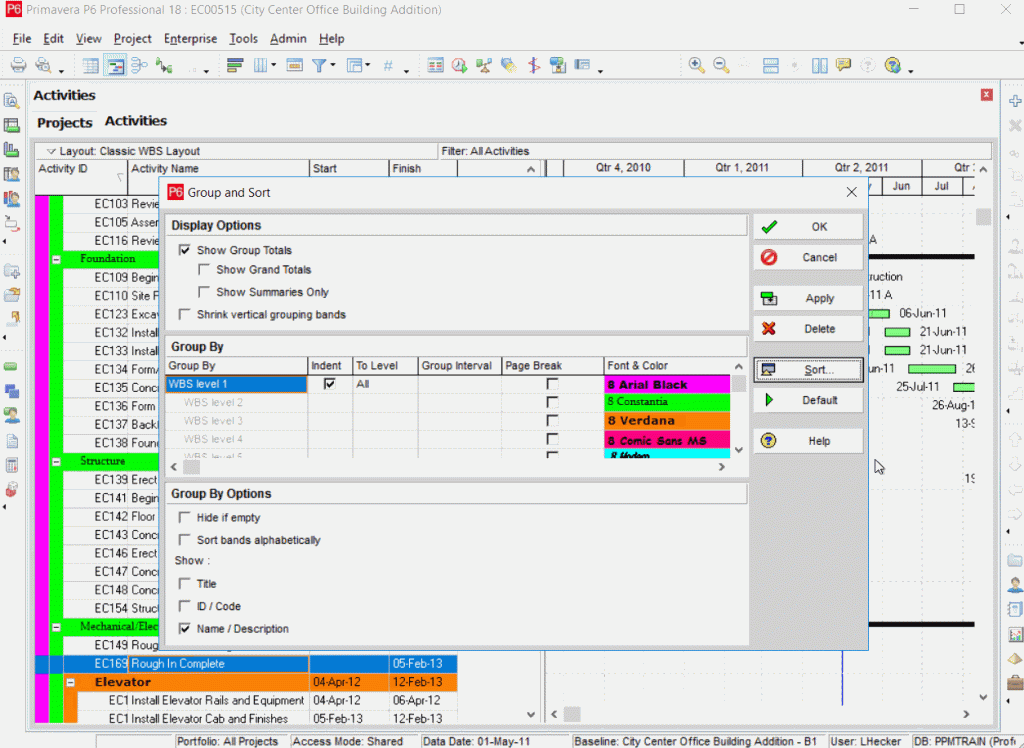Open the Activity Network view icon
The width and height of the screenshot is (1024, 748).
139,65
